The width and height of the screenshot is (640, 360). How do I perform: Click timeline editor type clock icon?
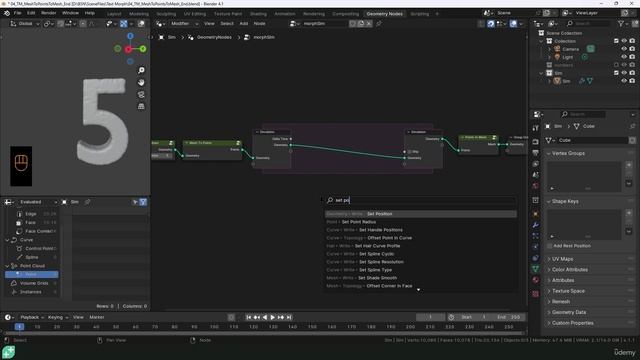pyautogui.click(x=8, y=317)
